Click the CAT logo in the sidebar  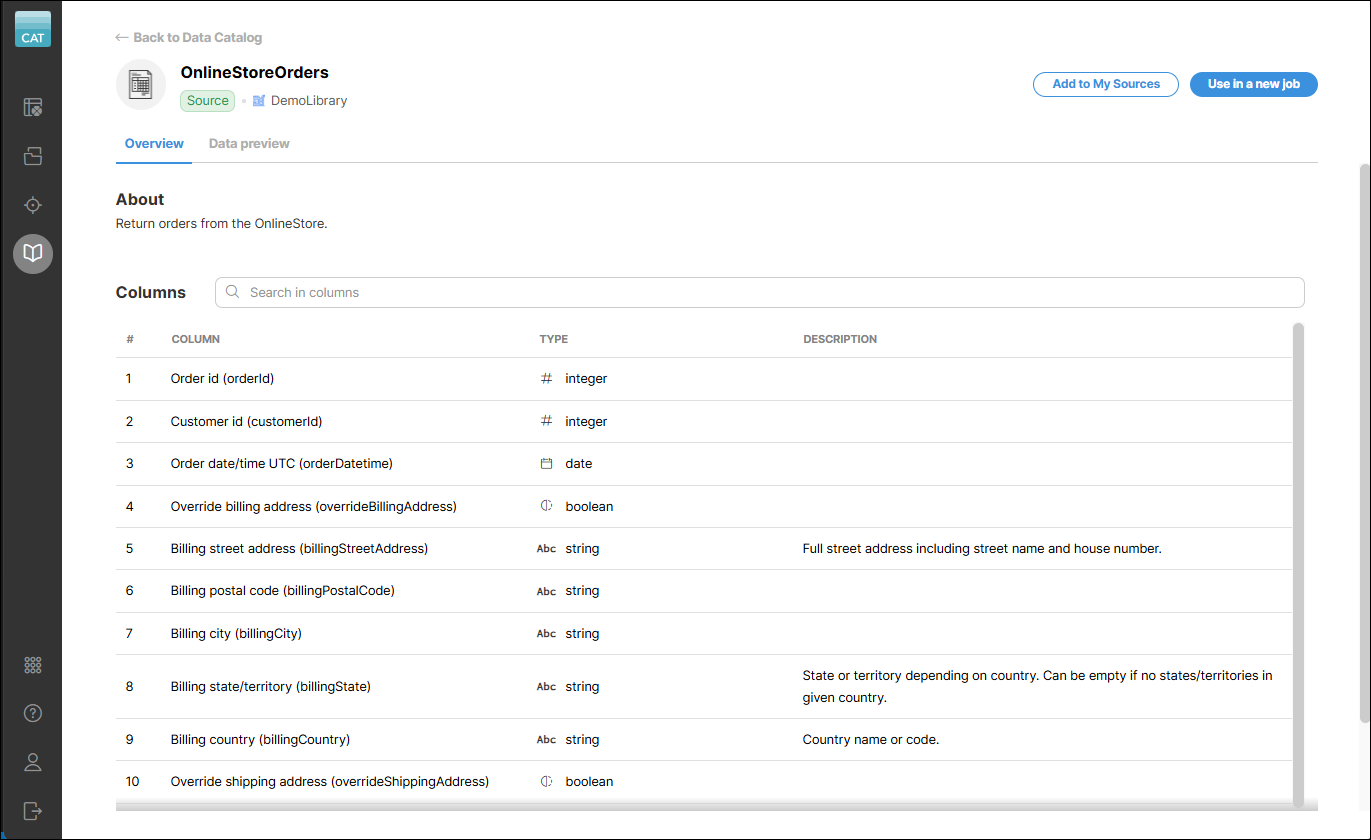coord(33,29)
